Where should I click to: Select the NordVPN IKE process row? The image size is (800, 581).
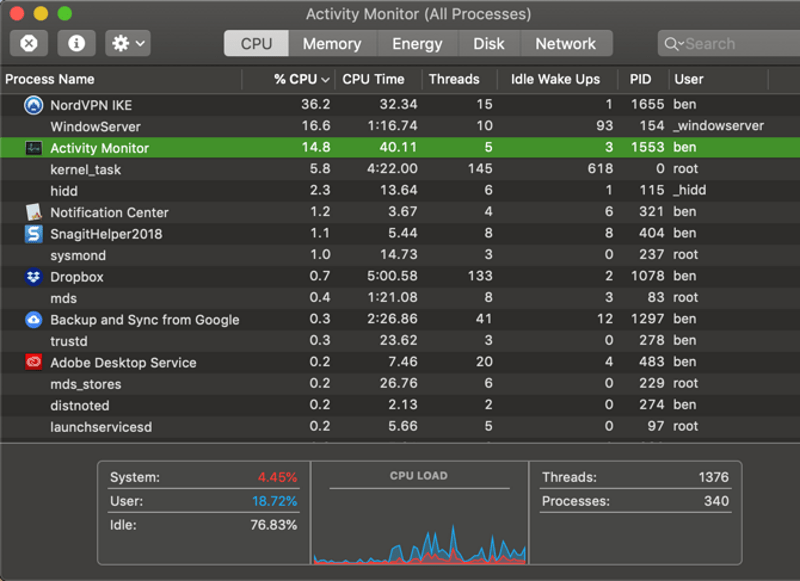click(x=400, y=105)
